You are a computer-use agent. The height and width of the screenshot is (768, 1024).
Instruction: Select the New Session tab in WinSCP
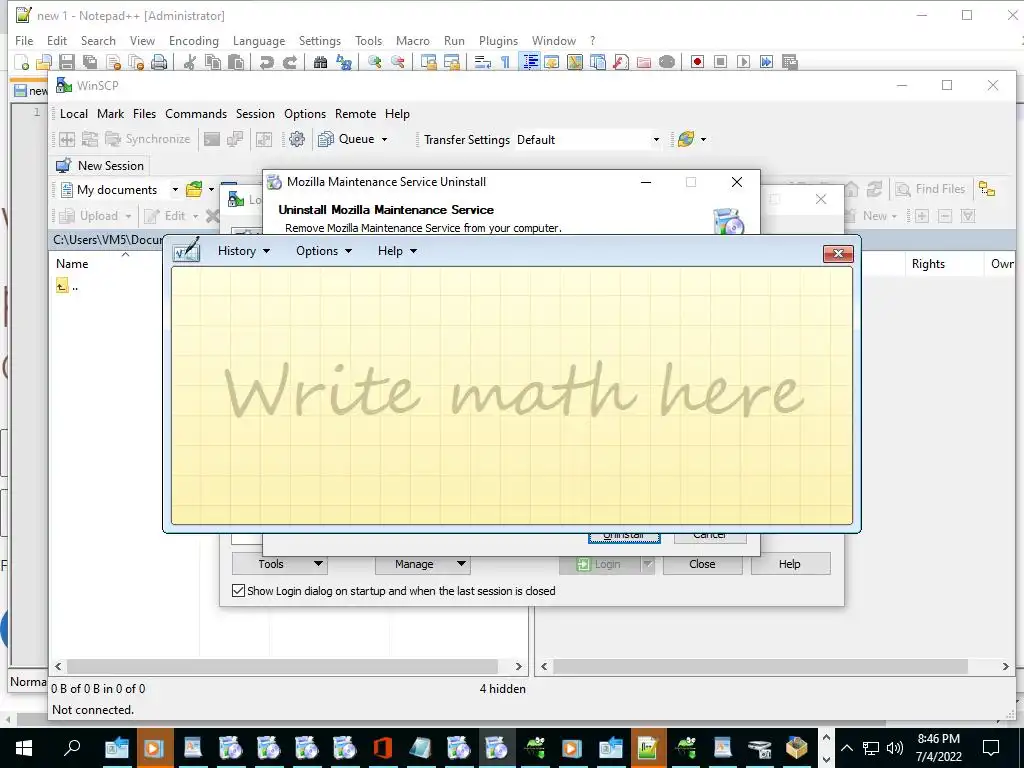pos(100,166)
